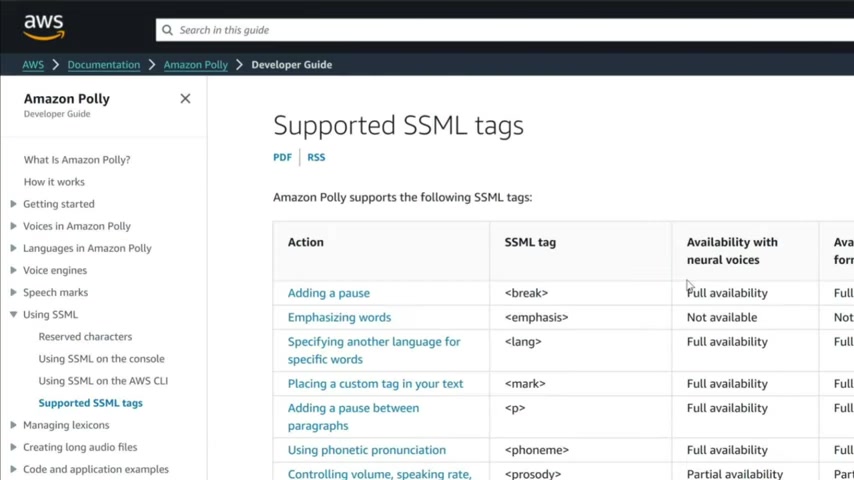The width and height of the screenshot is (854, 480).
Task: Expand the Speech marks section
Action: 14,293
